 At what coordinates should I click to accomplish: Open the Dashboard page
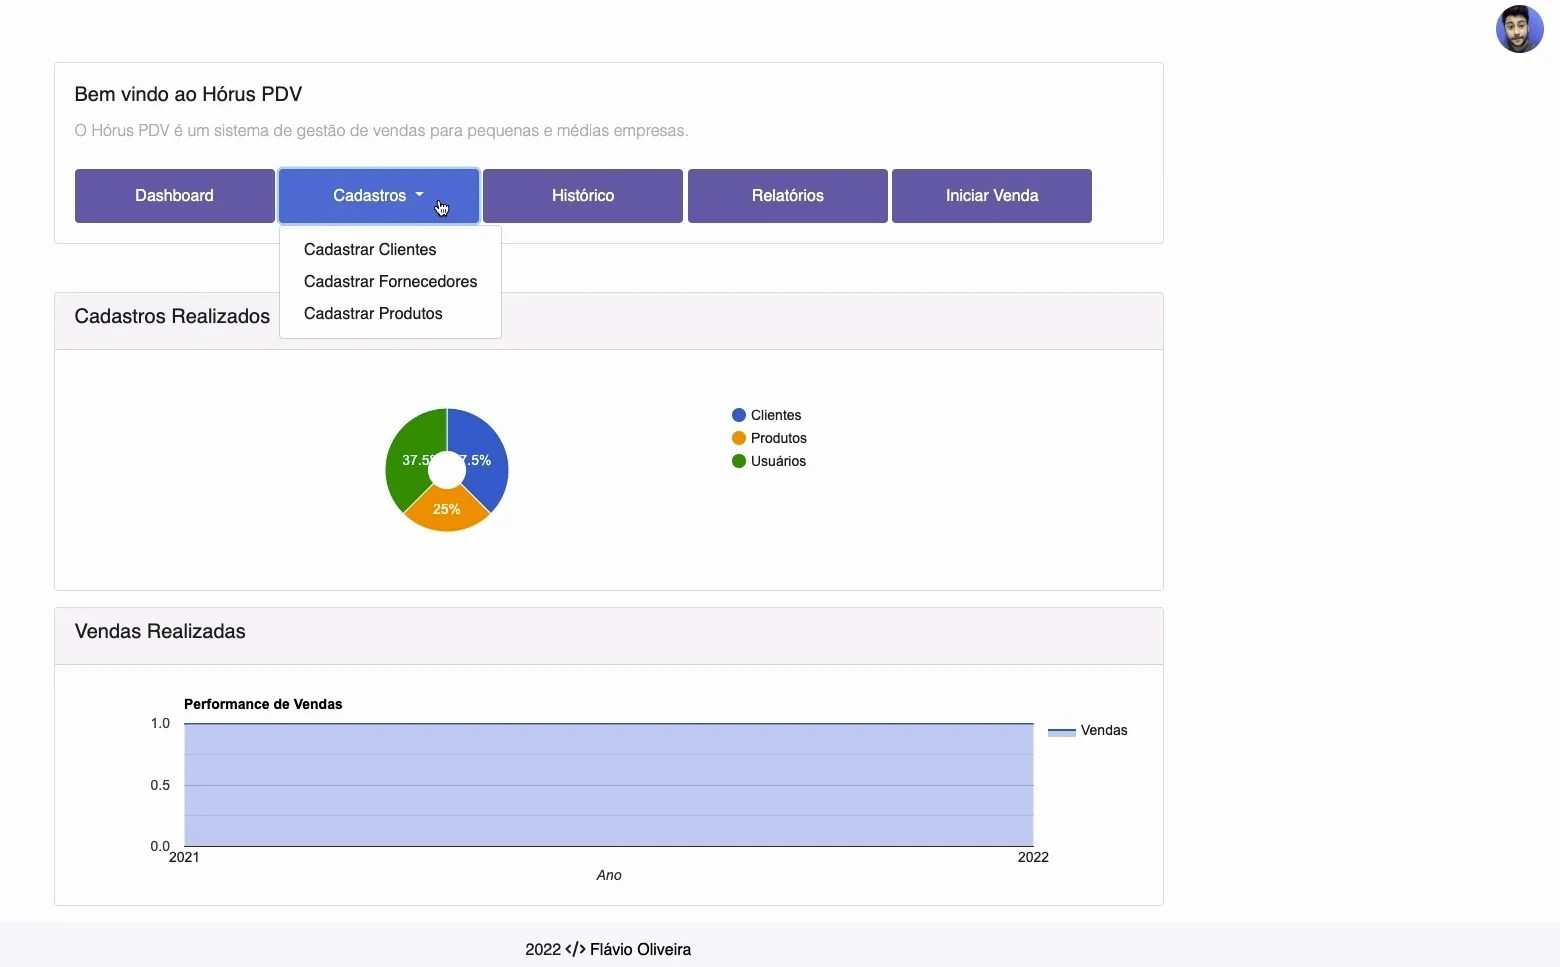click(x=174, y=196)
